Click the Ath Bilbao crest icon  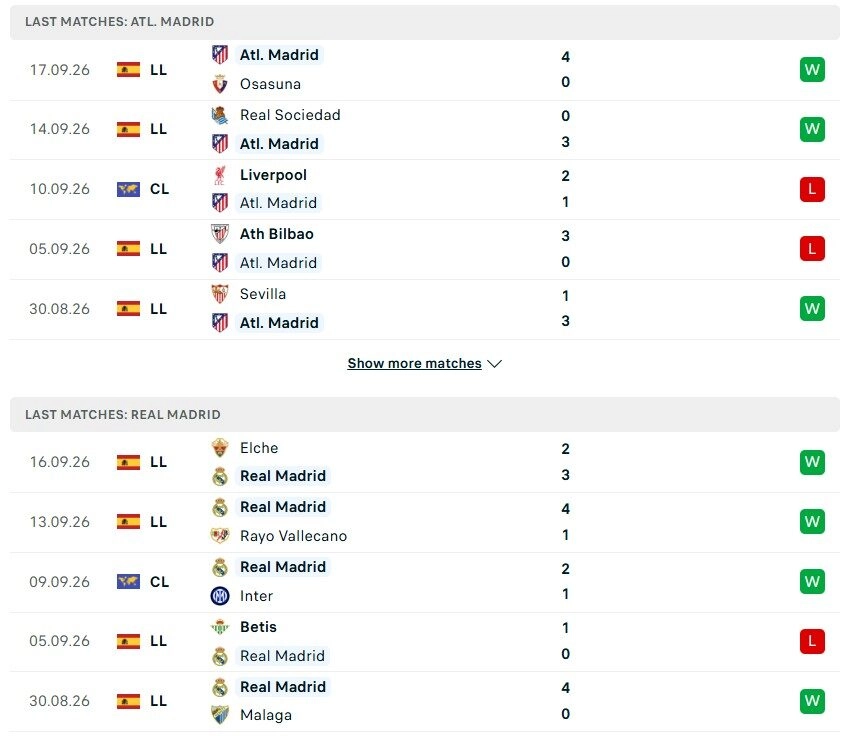pyautogui.click(x=219, y=234)
